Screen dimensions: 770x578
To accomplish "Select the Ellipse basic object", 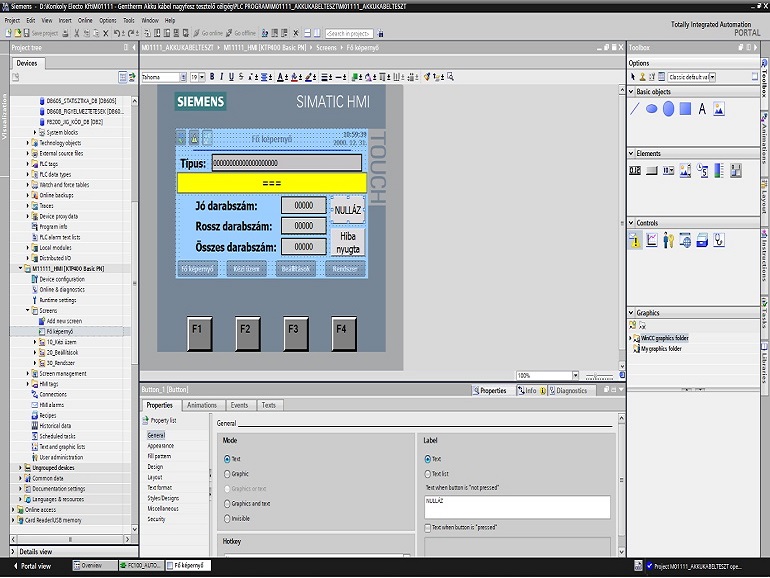I will pyautogui.click(x=652, y=109).
